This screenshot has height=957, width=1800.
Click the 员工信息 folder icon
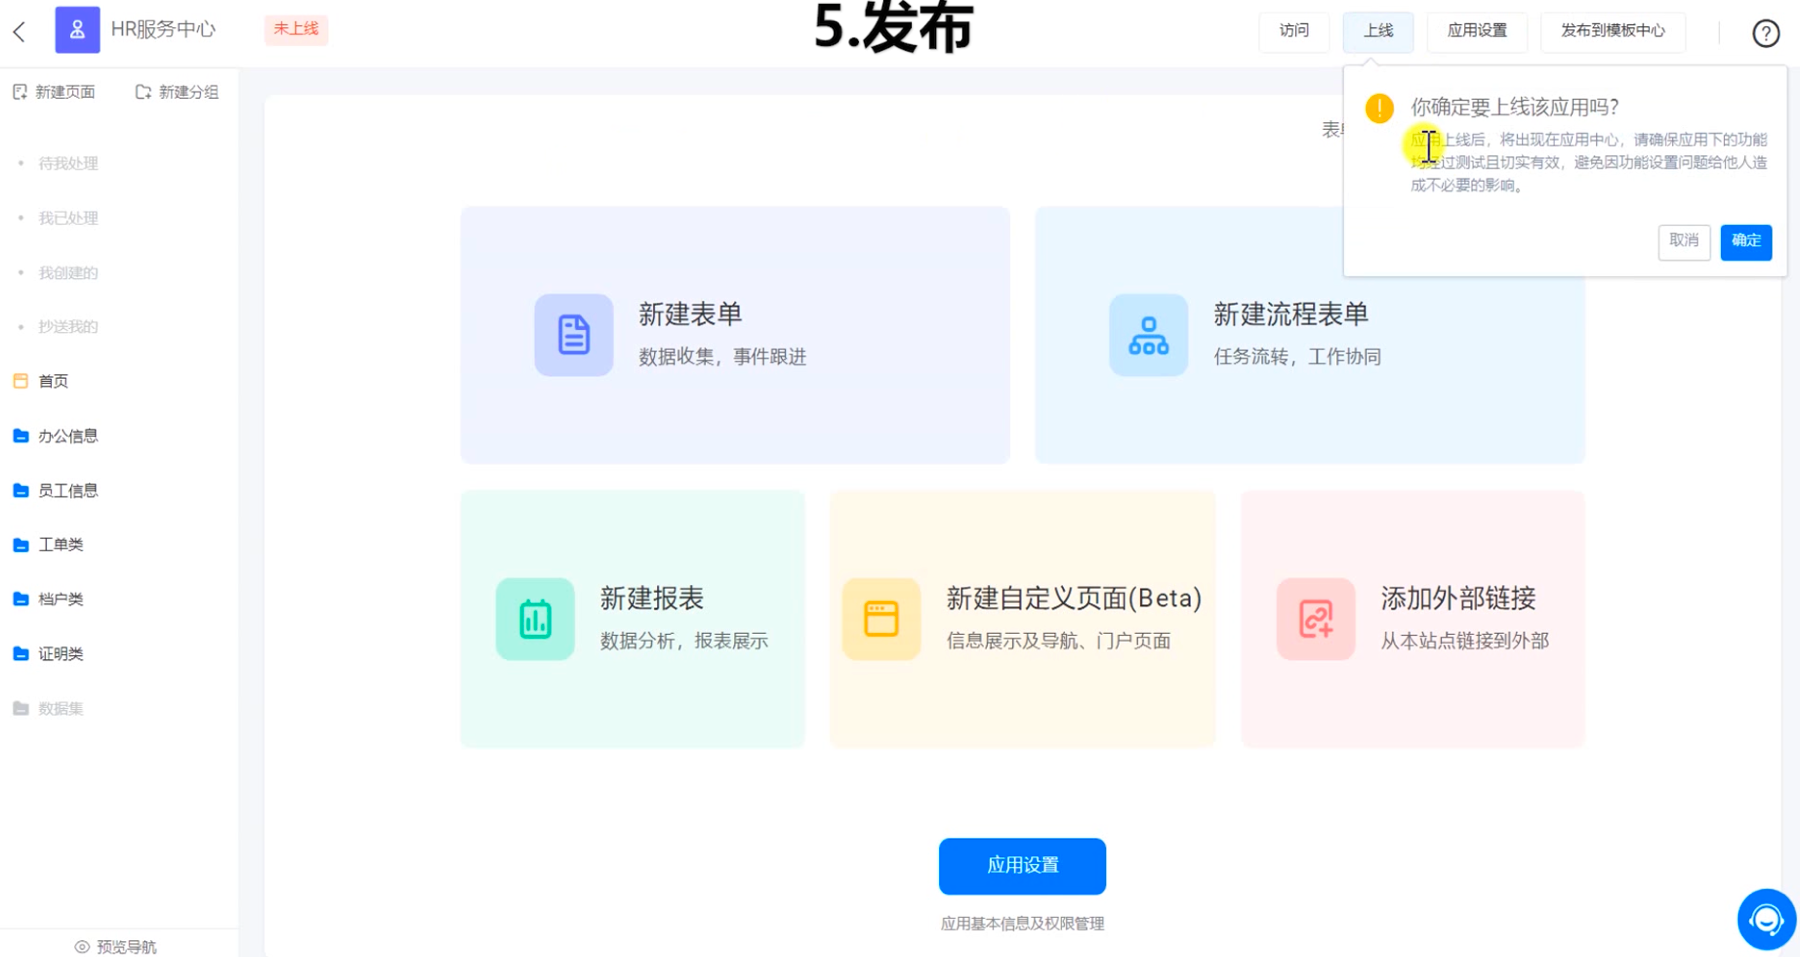click(20, 490)
